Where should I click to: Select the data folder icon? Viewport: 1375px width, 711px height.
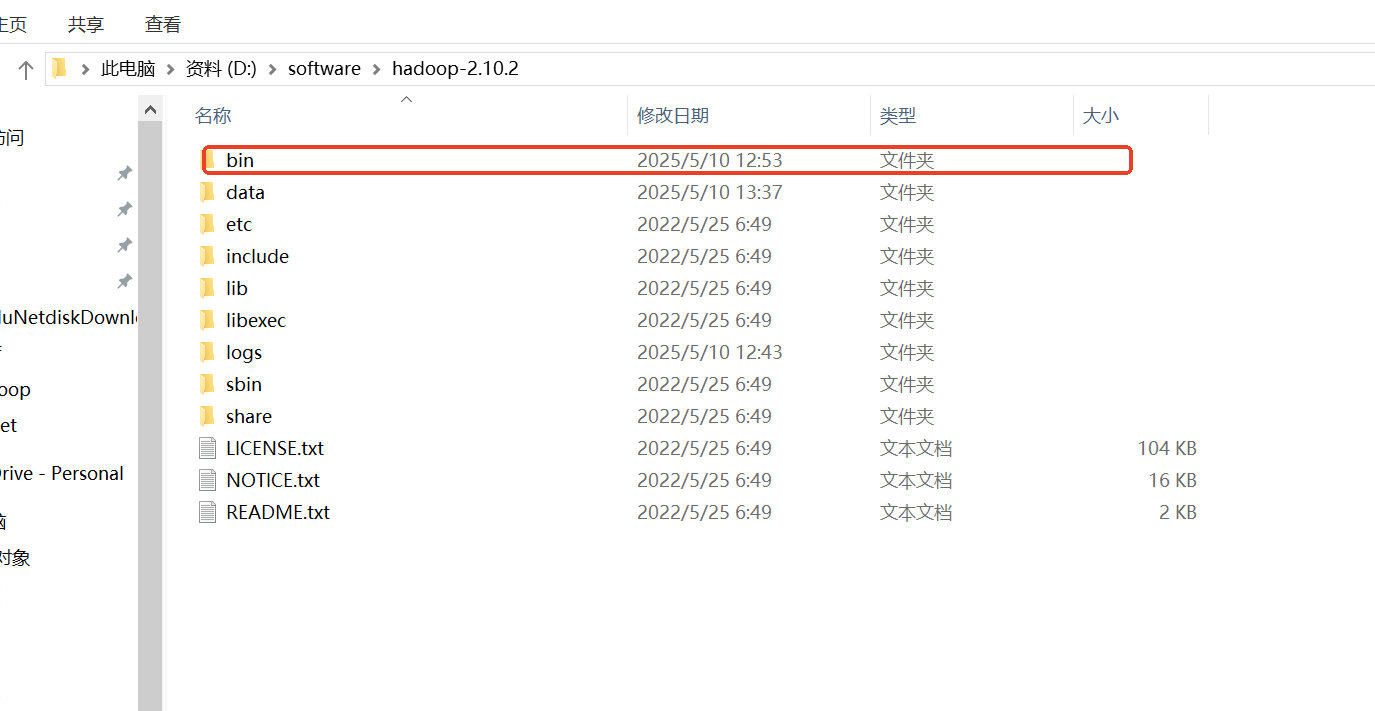207,192
